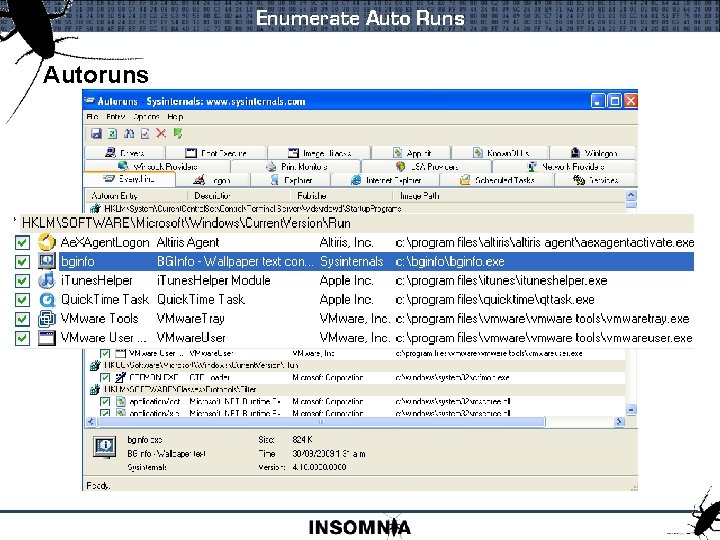Screen dimensions: 720x540
Task: Click the iTunesHelper Module description text
Action: coord(214,280)
